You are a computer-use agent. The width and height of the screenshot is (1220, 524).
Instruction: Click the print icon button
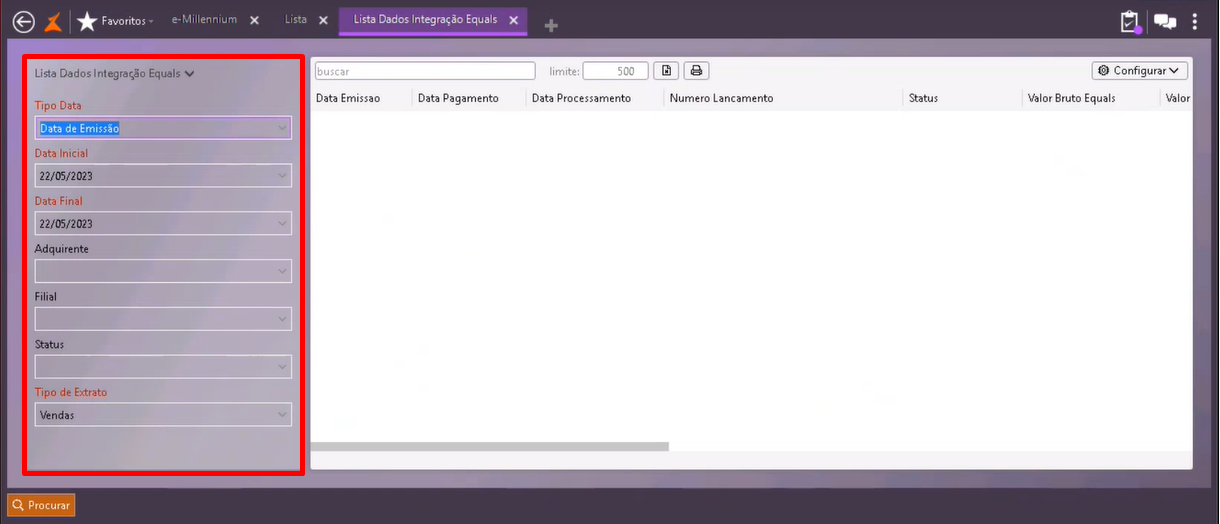(697, 71)
